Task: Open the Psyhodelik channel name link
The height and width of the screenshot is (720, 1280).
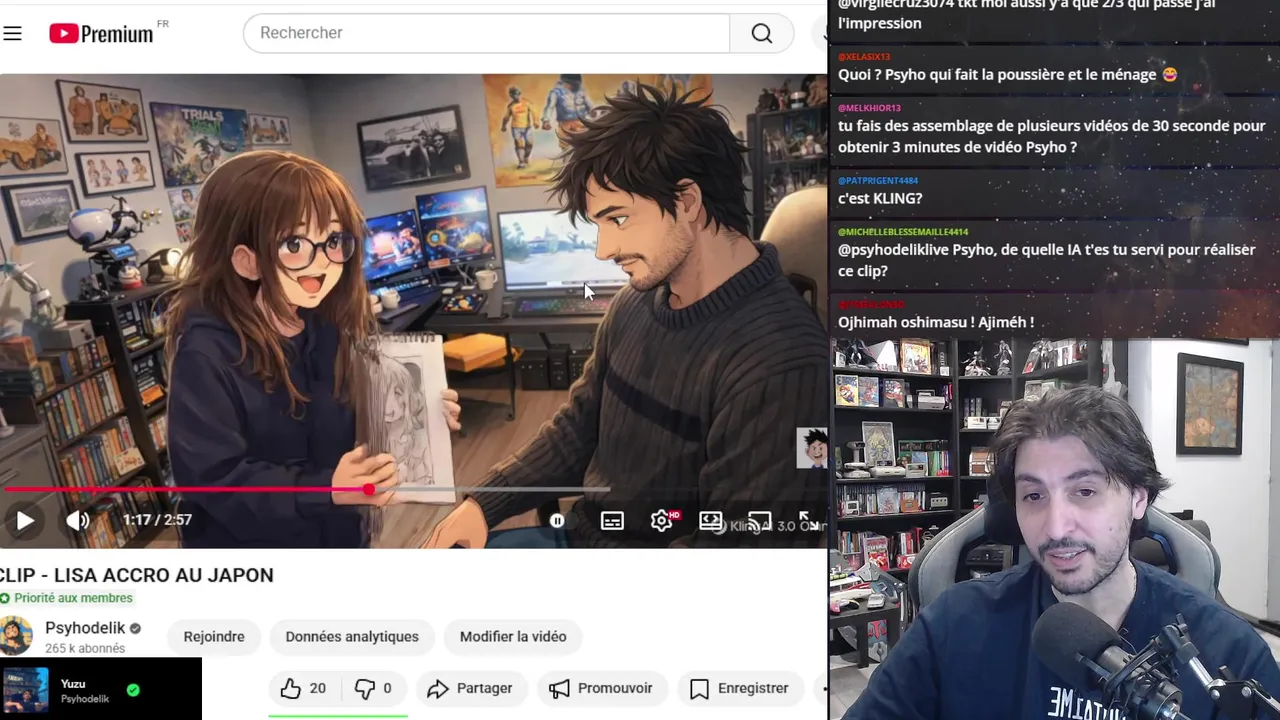Action: tap(85, 628)
